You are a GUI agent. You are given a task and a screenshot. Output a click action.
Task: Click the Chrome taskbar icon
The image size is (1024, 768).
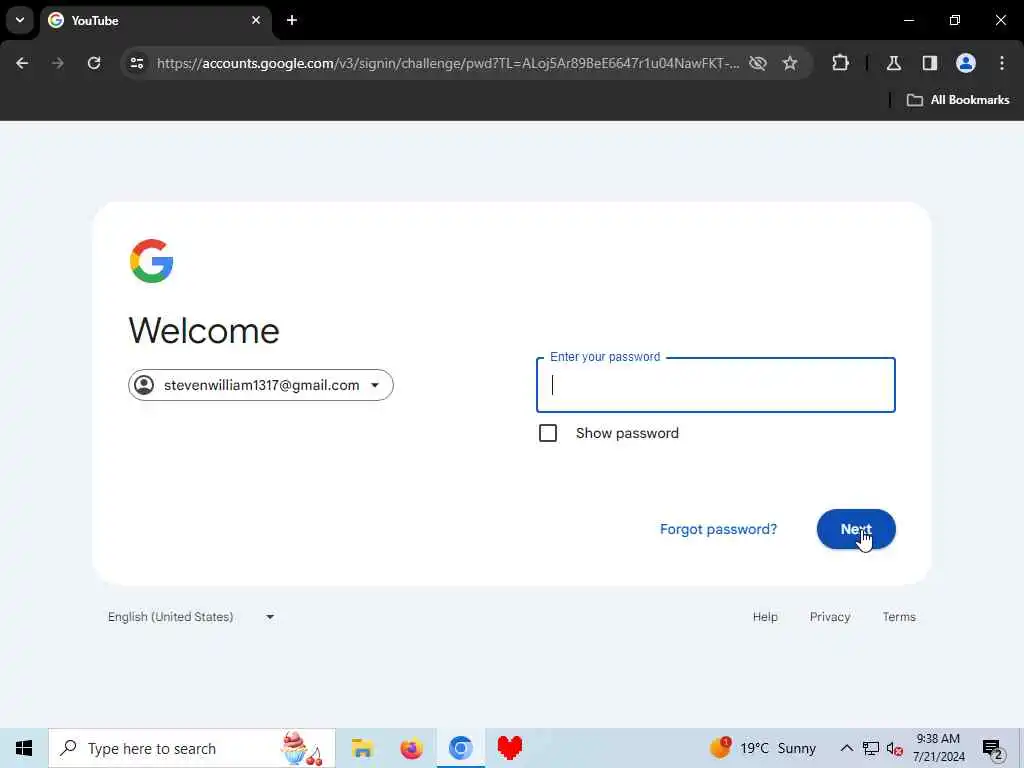pyautogui.click(x=460, y=748)
